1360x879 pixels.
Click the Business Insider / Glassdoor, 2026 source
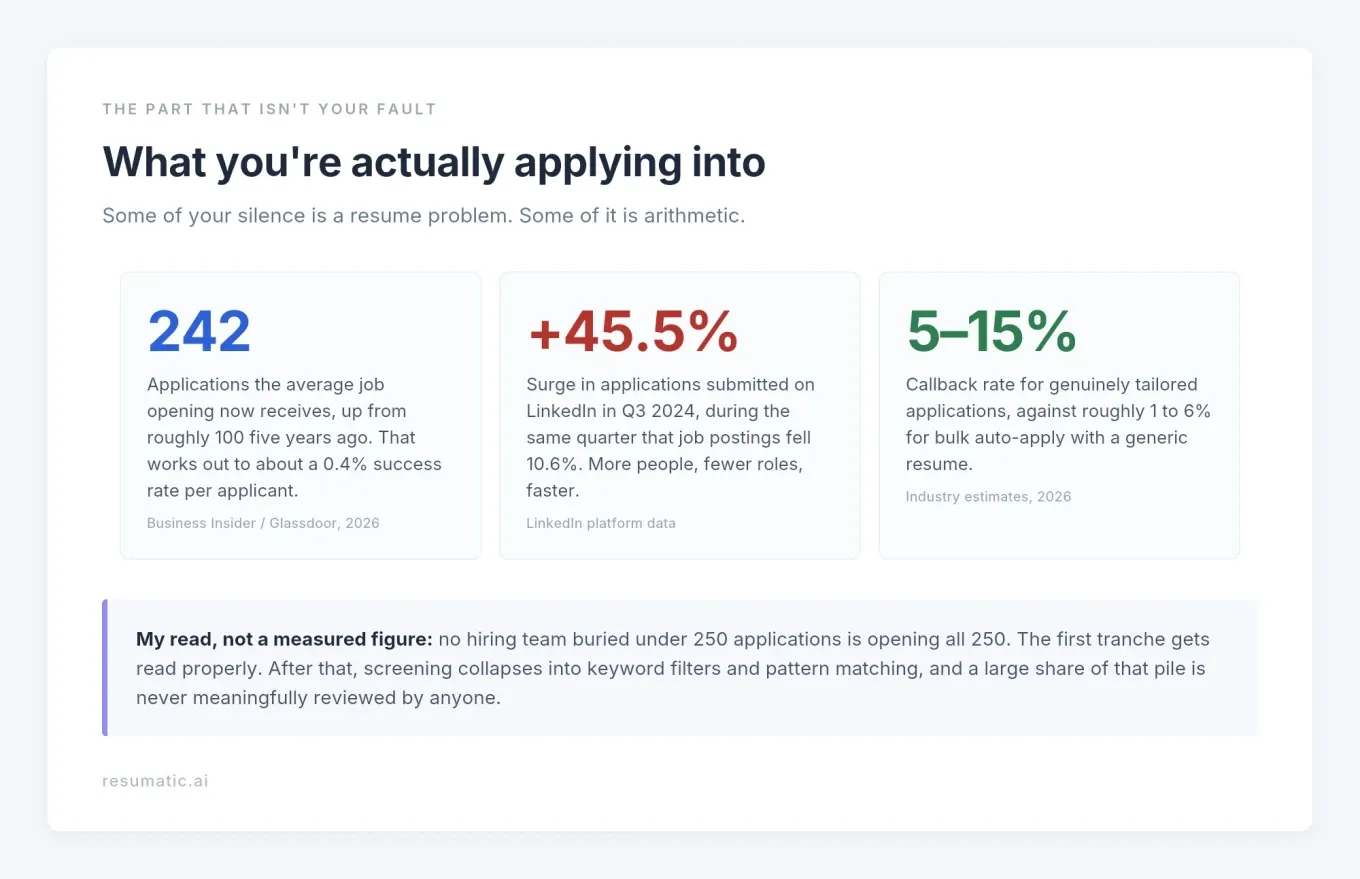[263, 523]
